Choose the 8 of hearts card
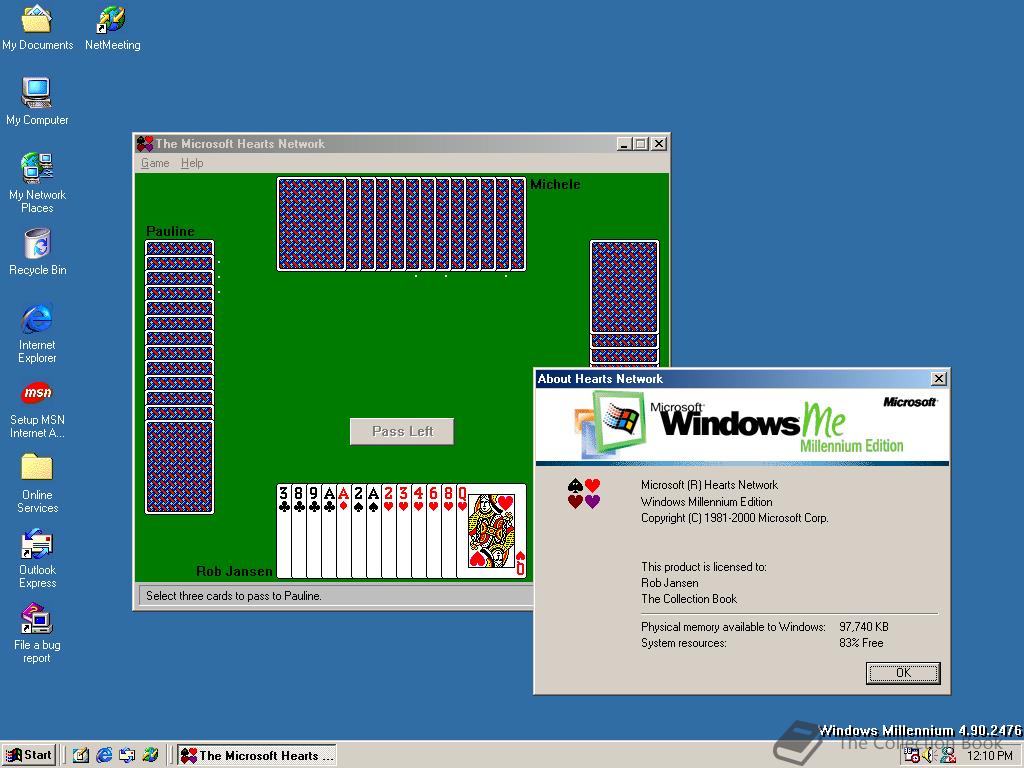The image size is (1024, 768). (x=449, y=530)
